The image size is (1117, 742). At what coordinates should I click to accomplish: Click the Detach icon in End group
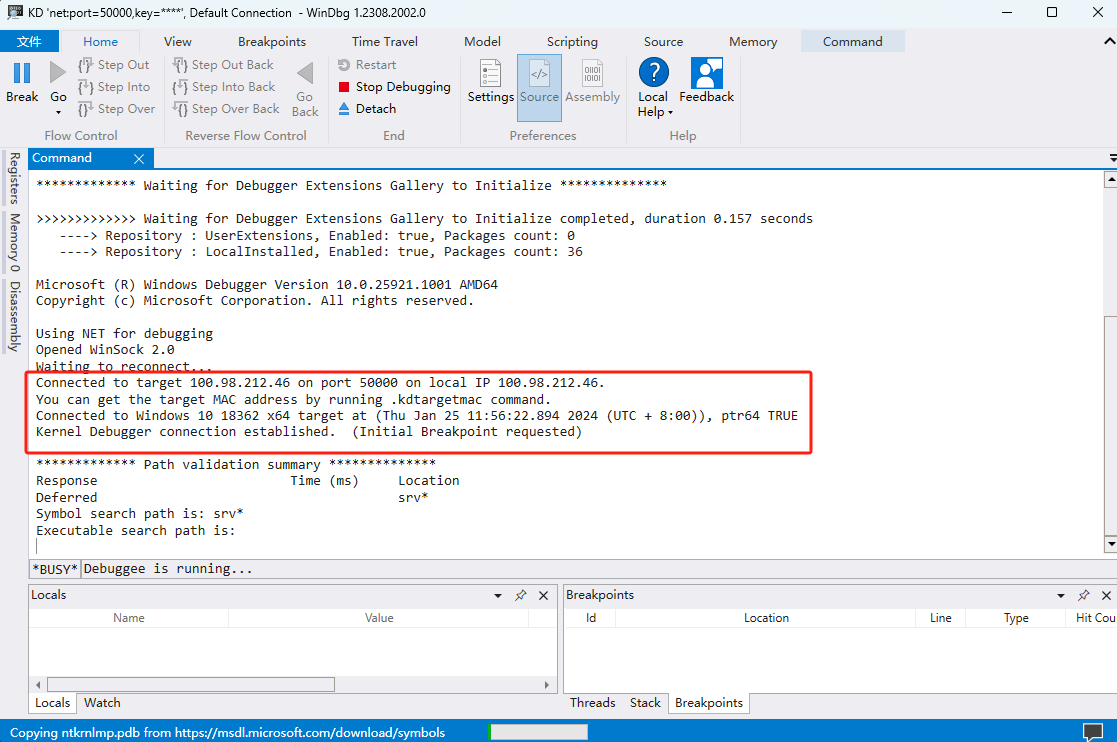[345, 109]
